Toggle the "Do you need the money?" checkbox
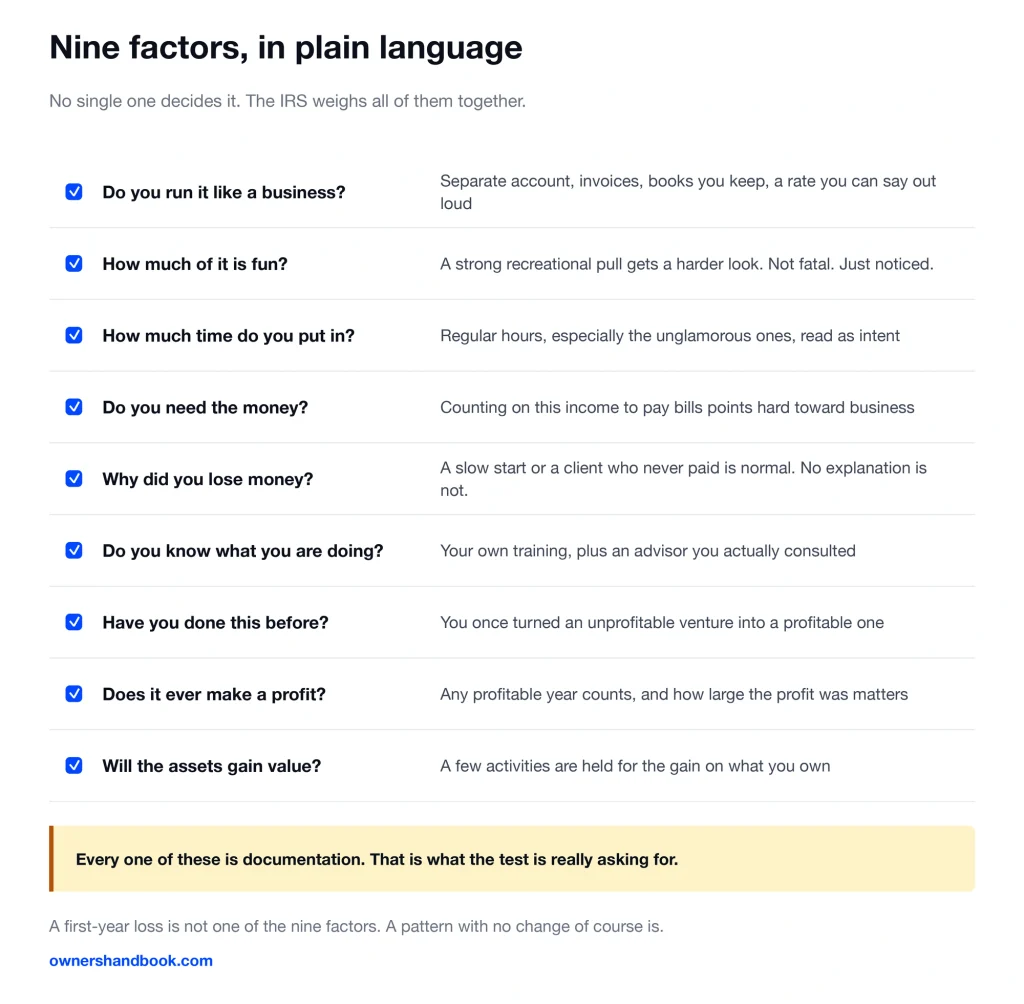Screen dimensions: 1024x1004 (x=74, y=408)
